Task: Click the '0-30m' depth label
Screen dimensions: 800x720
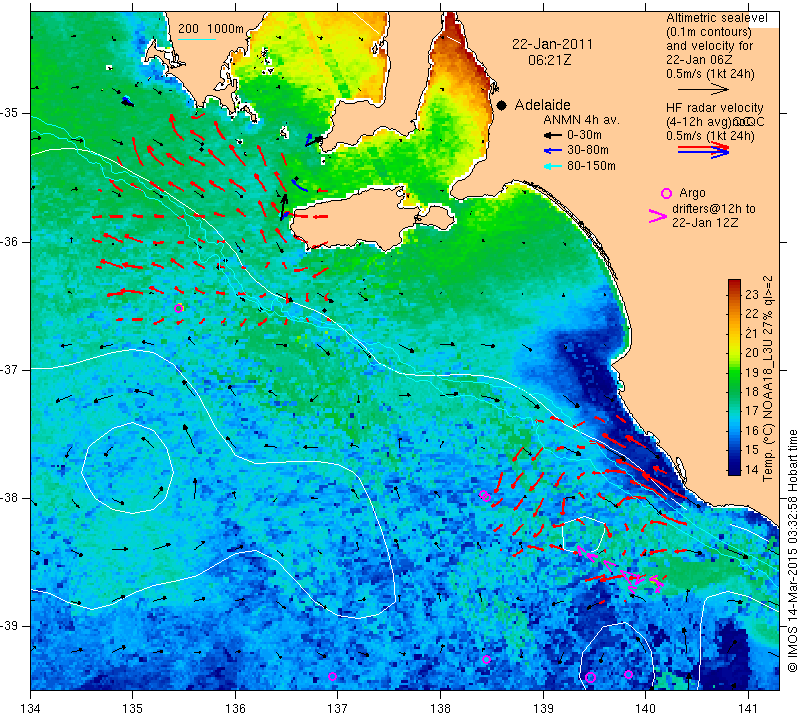Action: pos(585,135)
